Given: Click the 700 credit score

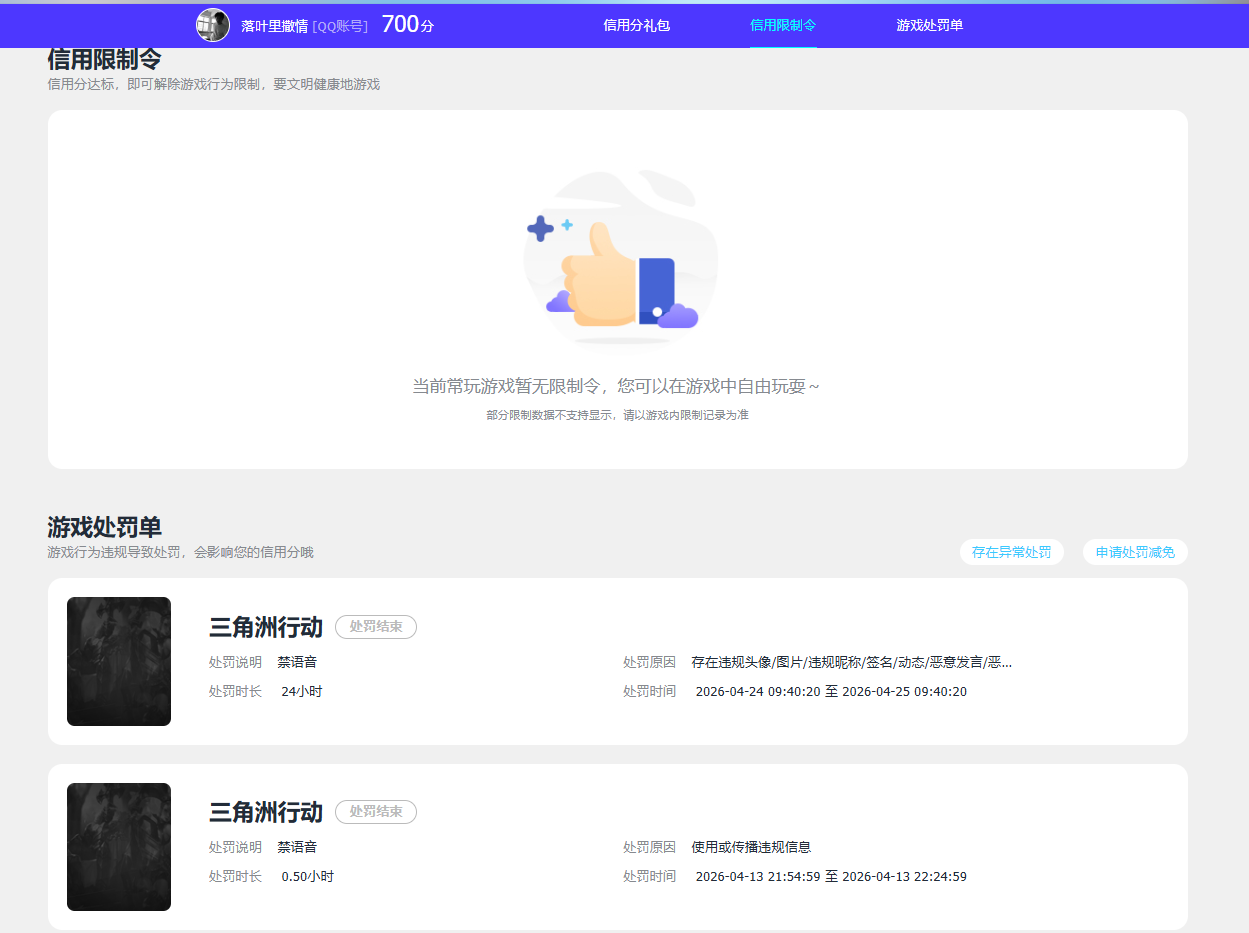Looking at the screenshot, I should click(x=408, y=25).
